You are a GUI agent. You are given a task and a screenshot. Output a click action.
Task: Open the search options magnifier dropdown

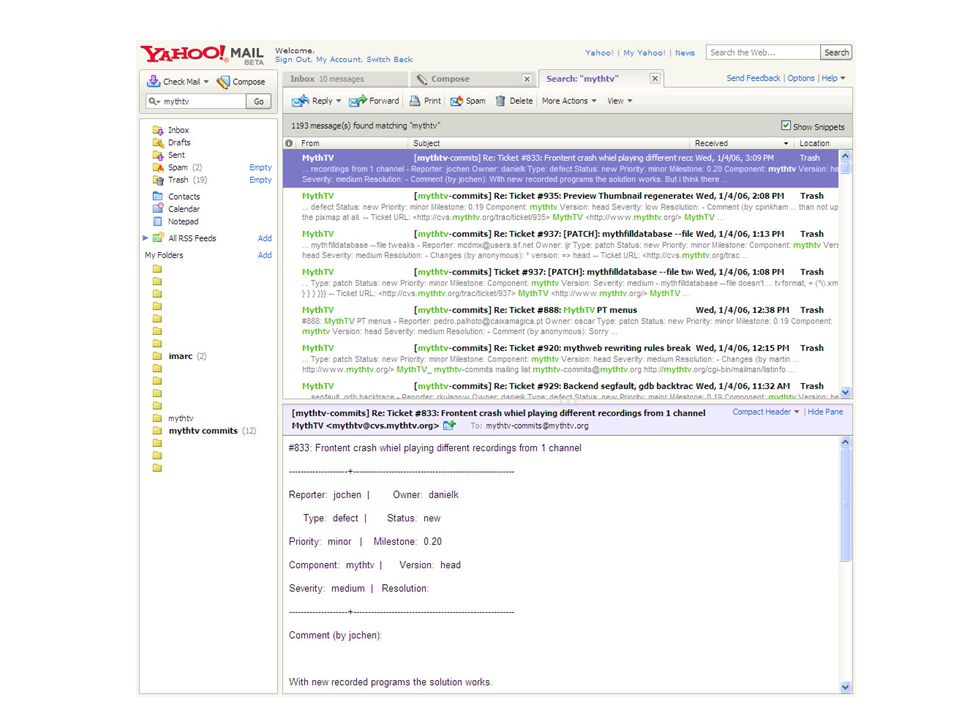pyautogui.click(x=154, y=101)
